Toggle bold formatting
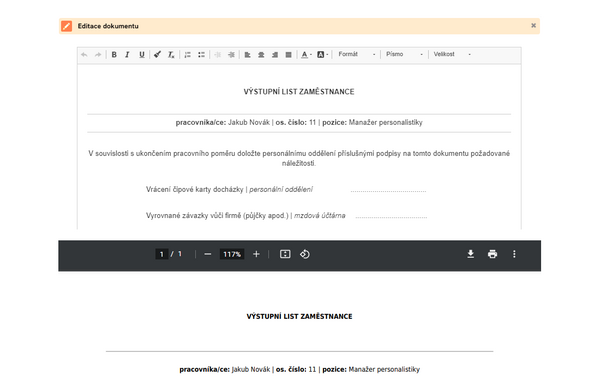Image resolution: width=600 pixels, height=378 pixels. pyautogui.click(x=114, y=55)
